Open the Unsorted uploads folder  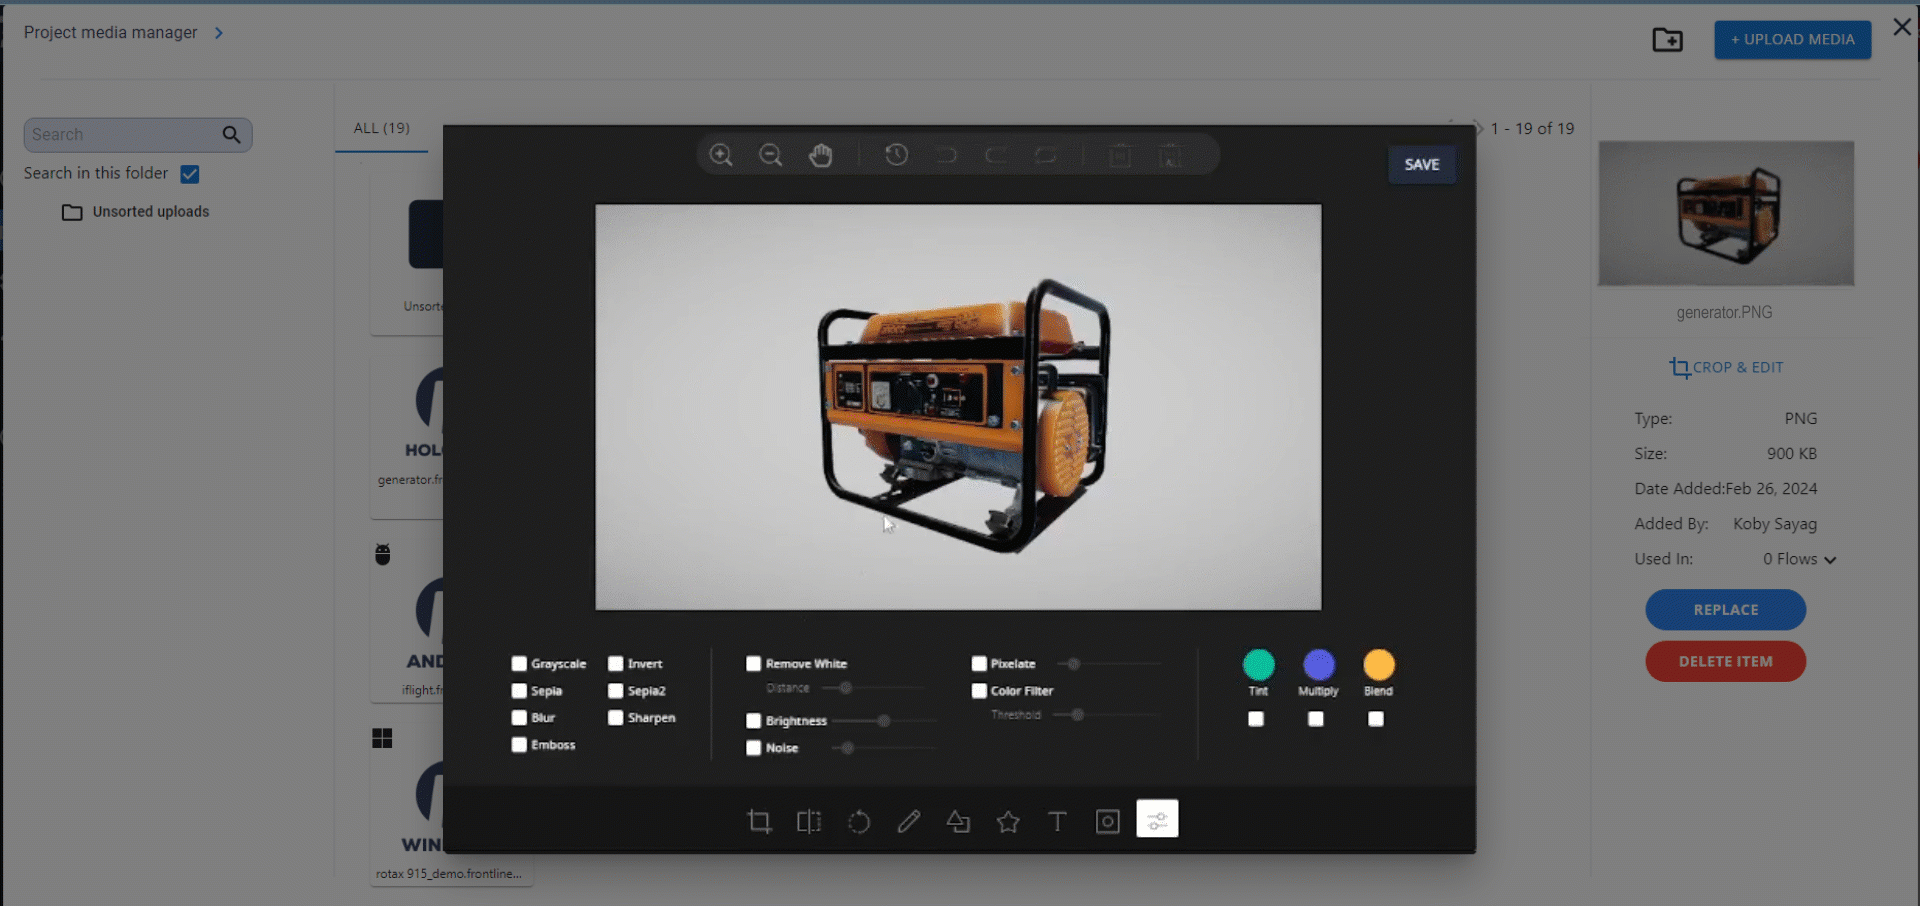(136, 212)
